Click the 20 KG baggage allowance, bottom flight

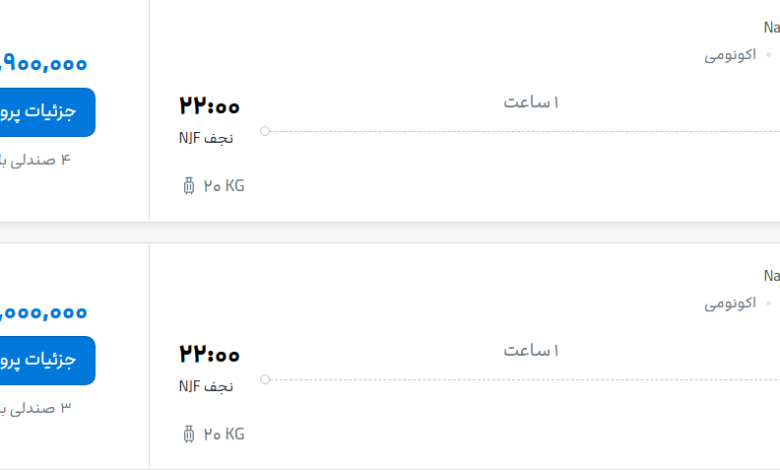point(224,434)
